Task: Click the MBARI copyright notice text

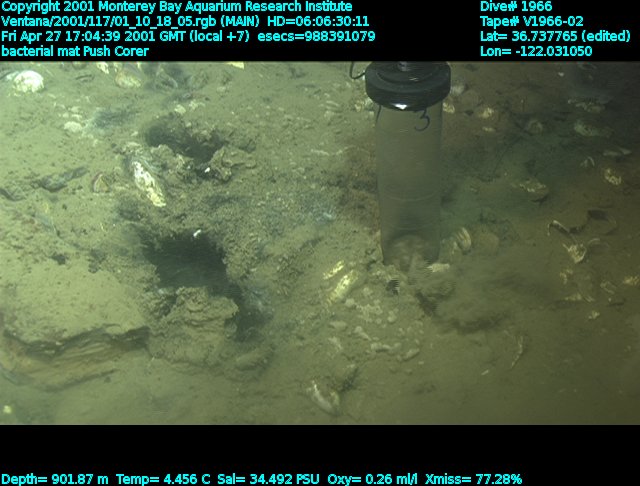Action: (177, 7)
